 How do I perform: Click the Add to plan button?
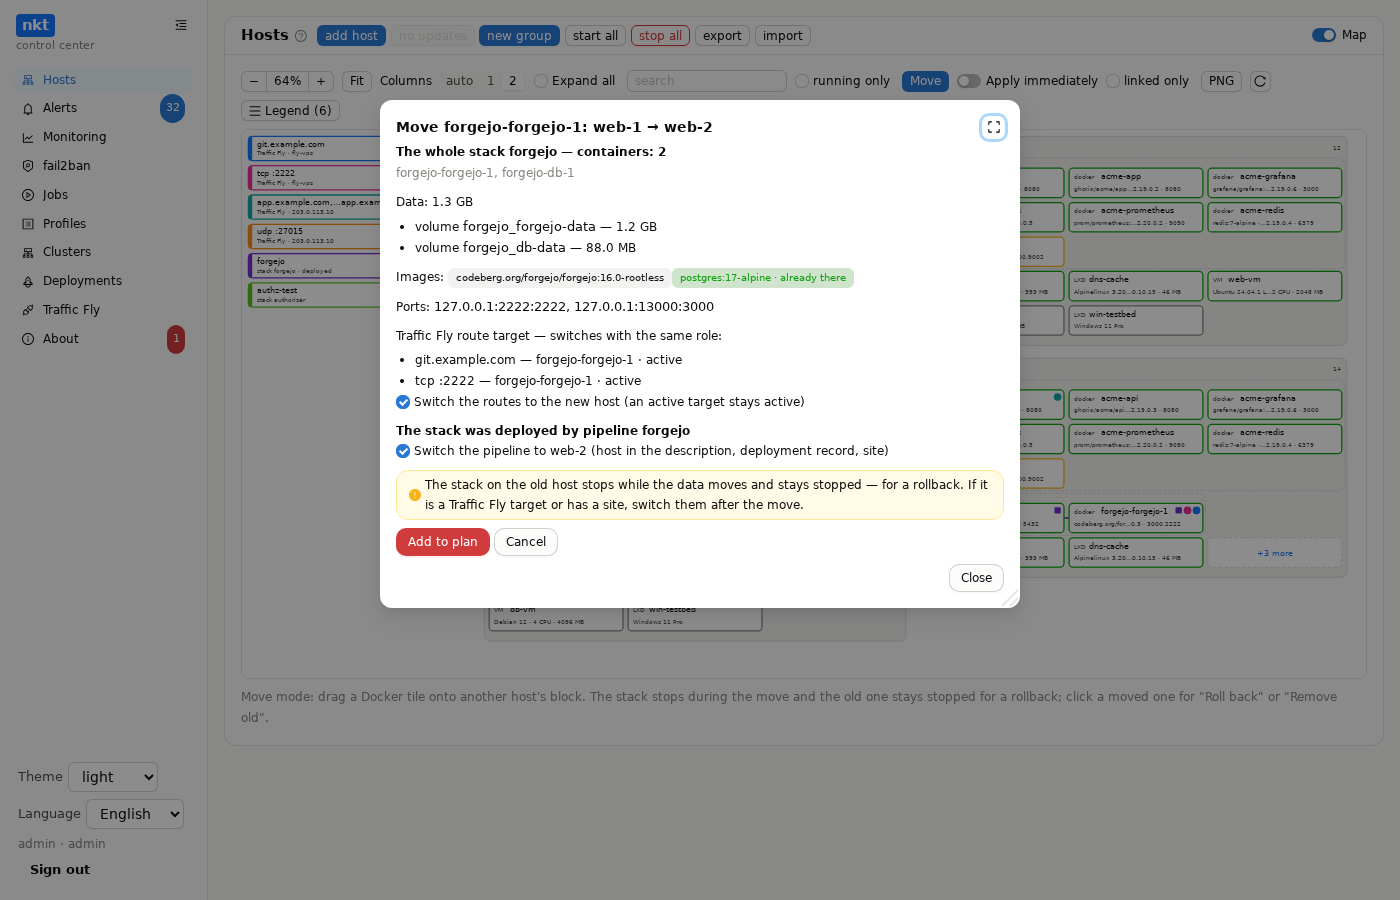(443, 542)
